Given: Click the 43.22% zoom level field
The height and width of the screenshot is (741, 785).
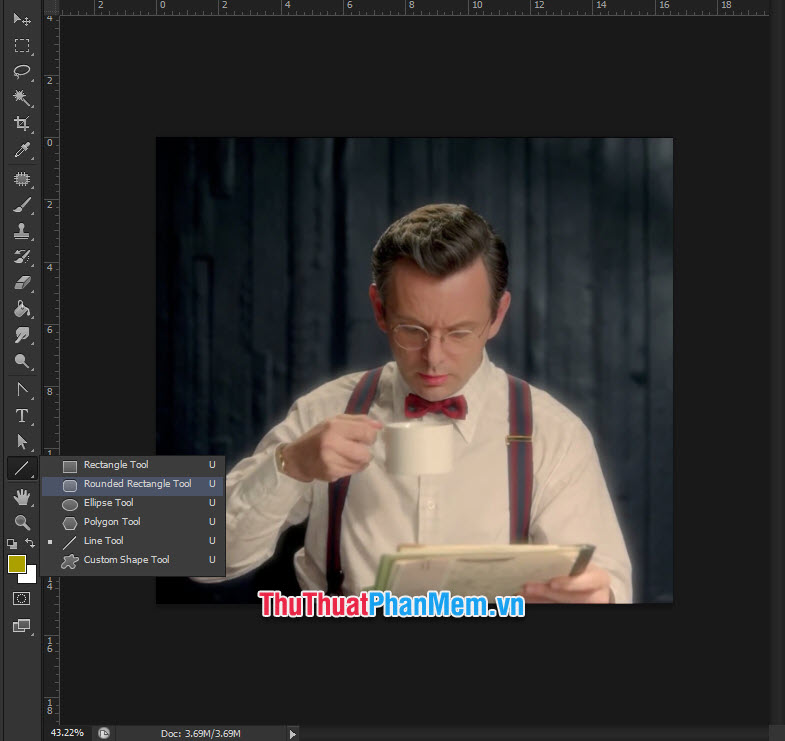Looking at the screenshot, I should (67, 732).
